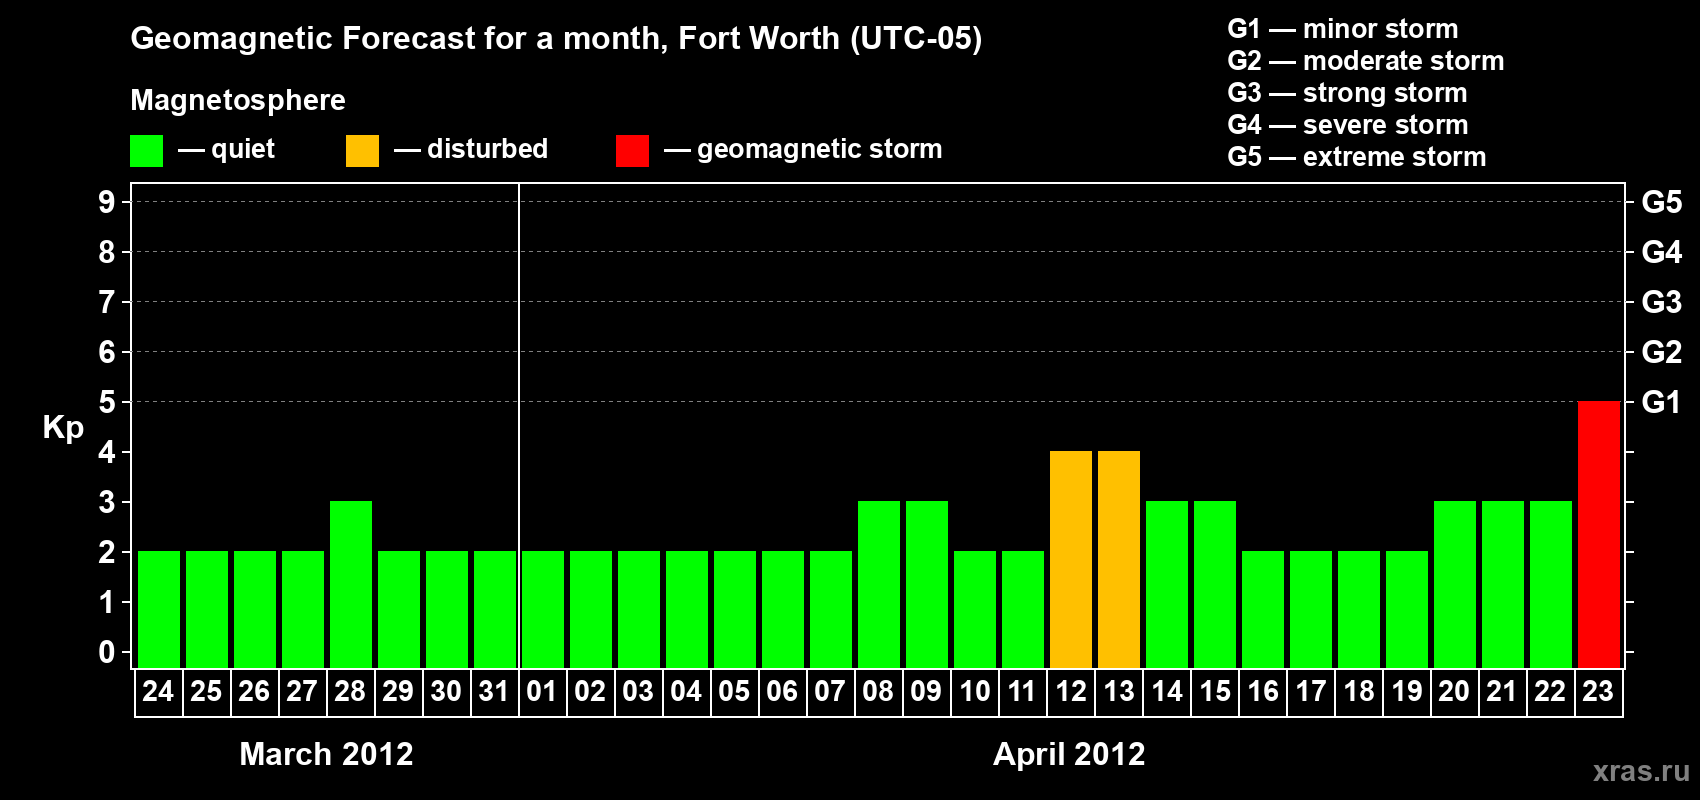Click the green bar for April 01
This screenshot has width=1700, height=800.
click(543, 609)
